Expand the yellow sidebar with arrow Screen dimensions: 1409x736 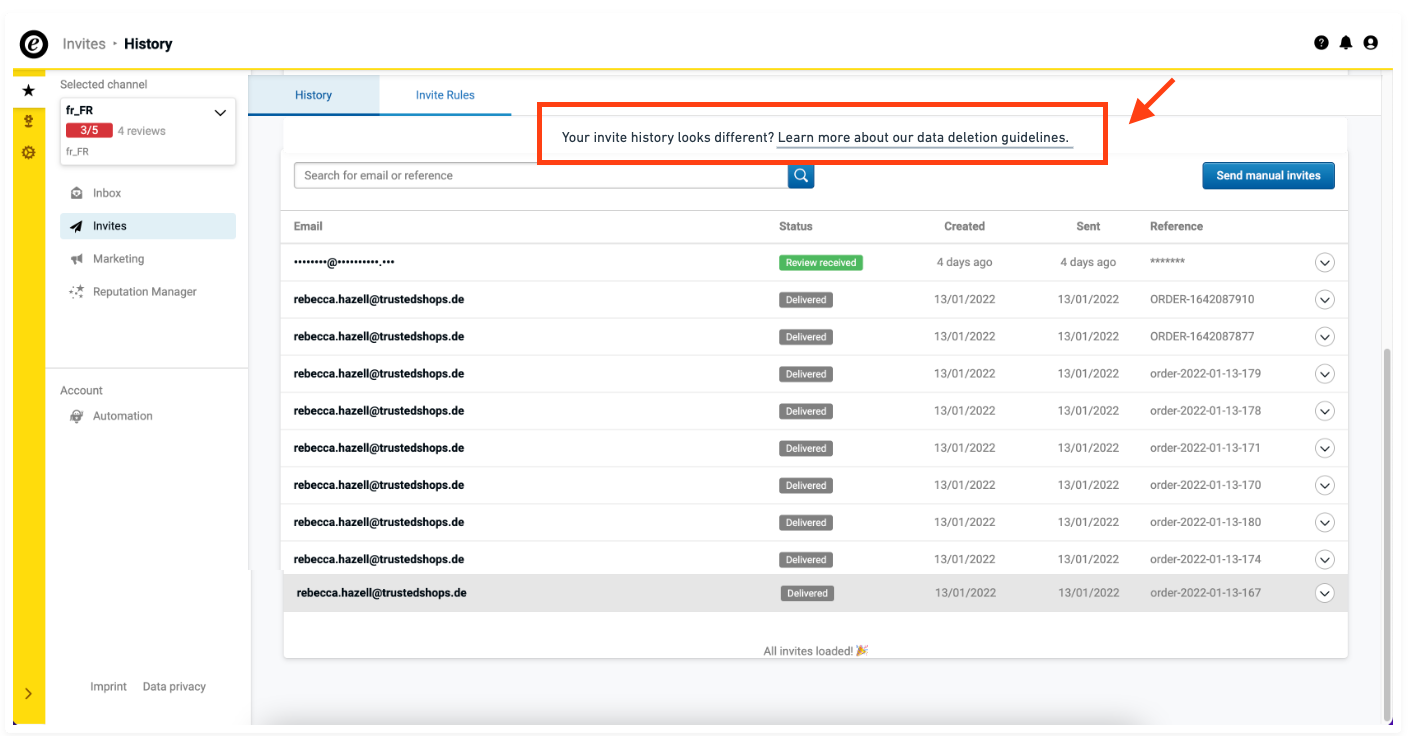[x=28, y=694]
